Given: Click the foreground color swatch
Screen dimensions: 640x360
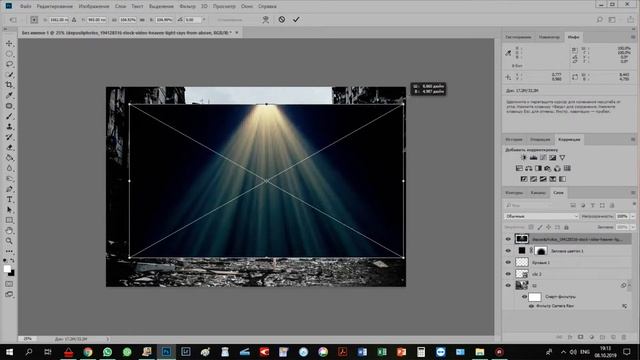Looking at the screenshot, I should pos(7,269).
